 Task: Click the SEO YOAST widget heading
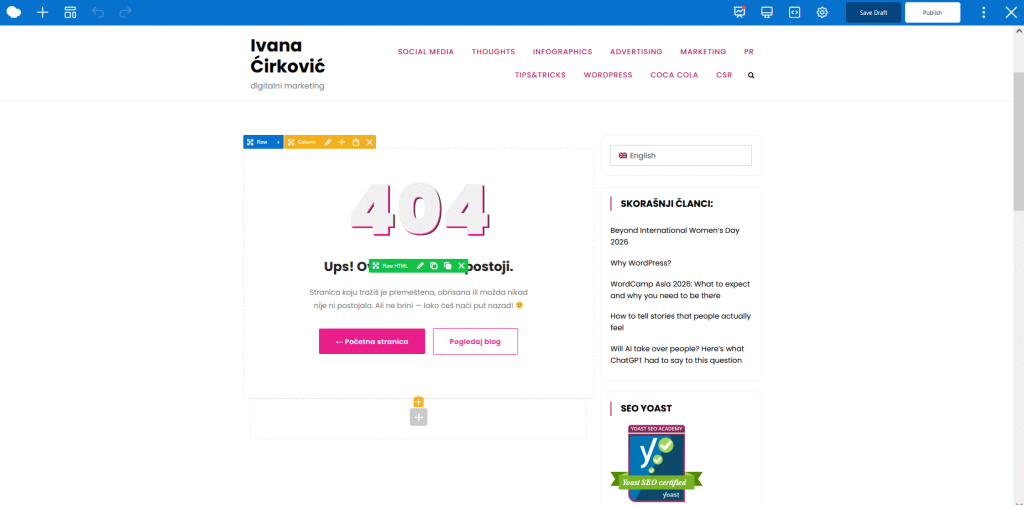[646, 408]
